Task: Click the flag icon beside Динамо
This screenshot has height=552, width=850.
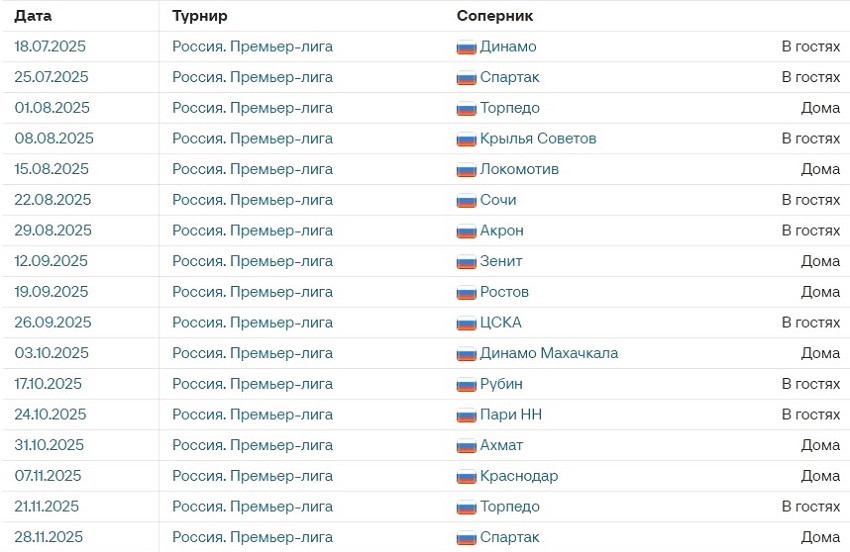Action: (x=466, y=47)
